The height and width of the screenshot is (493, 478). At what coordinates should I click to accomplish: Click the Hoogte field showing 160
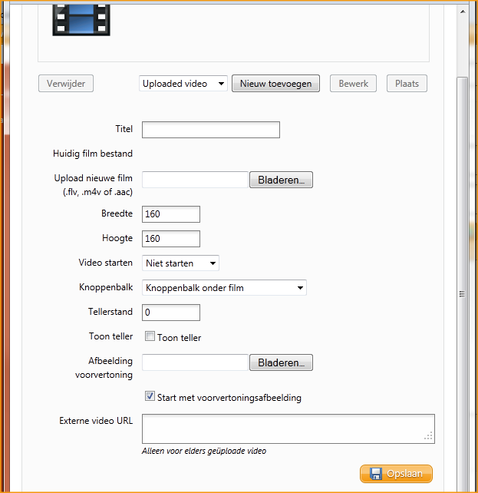(x=171, y=239)
